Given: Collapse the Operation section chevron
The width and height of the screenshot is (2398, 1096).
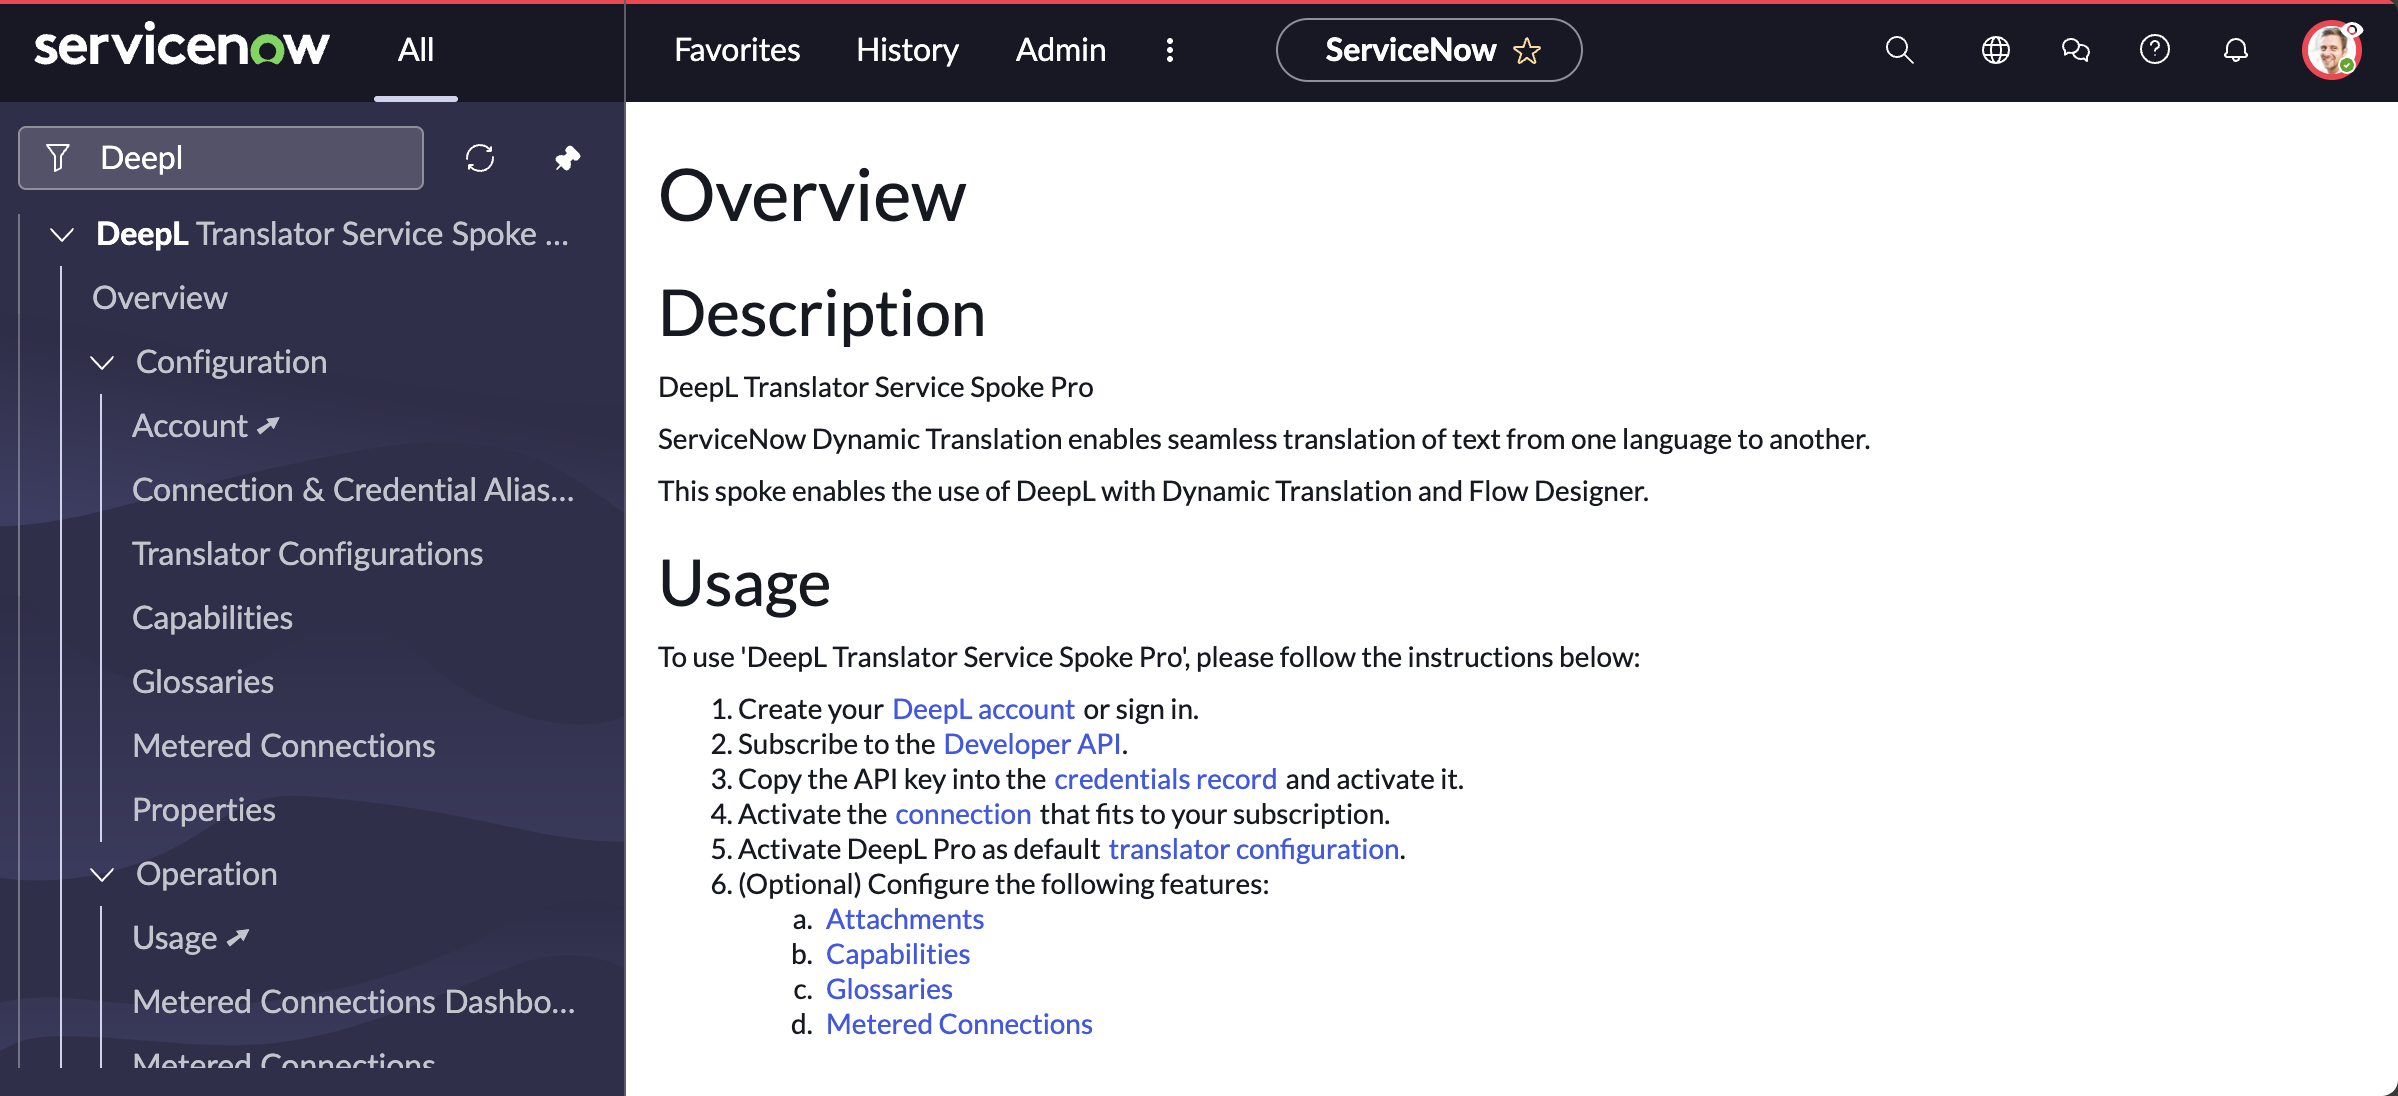Looking at the screenshot, I should point(102,875).
